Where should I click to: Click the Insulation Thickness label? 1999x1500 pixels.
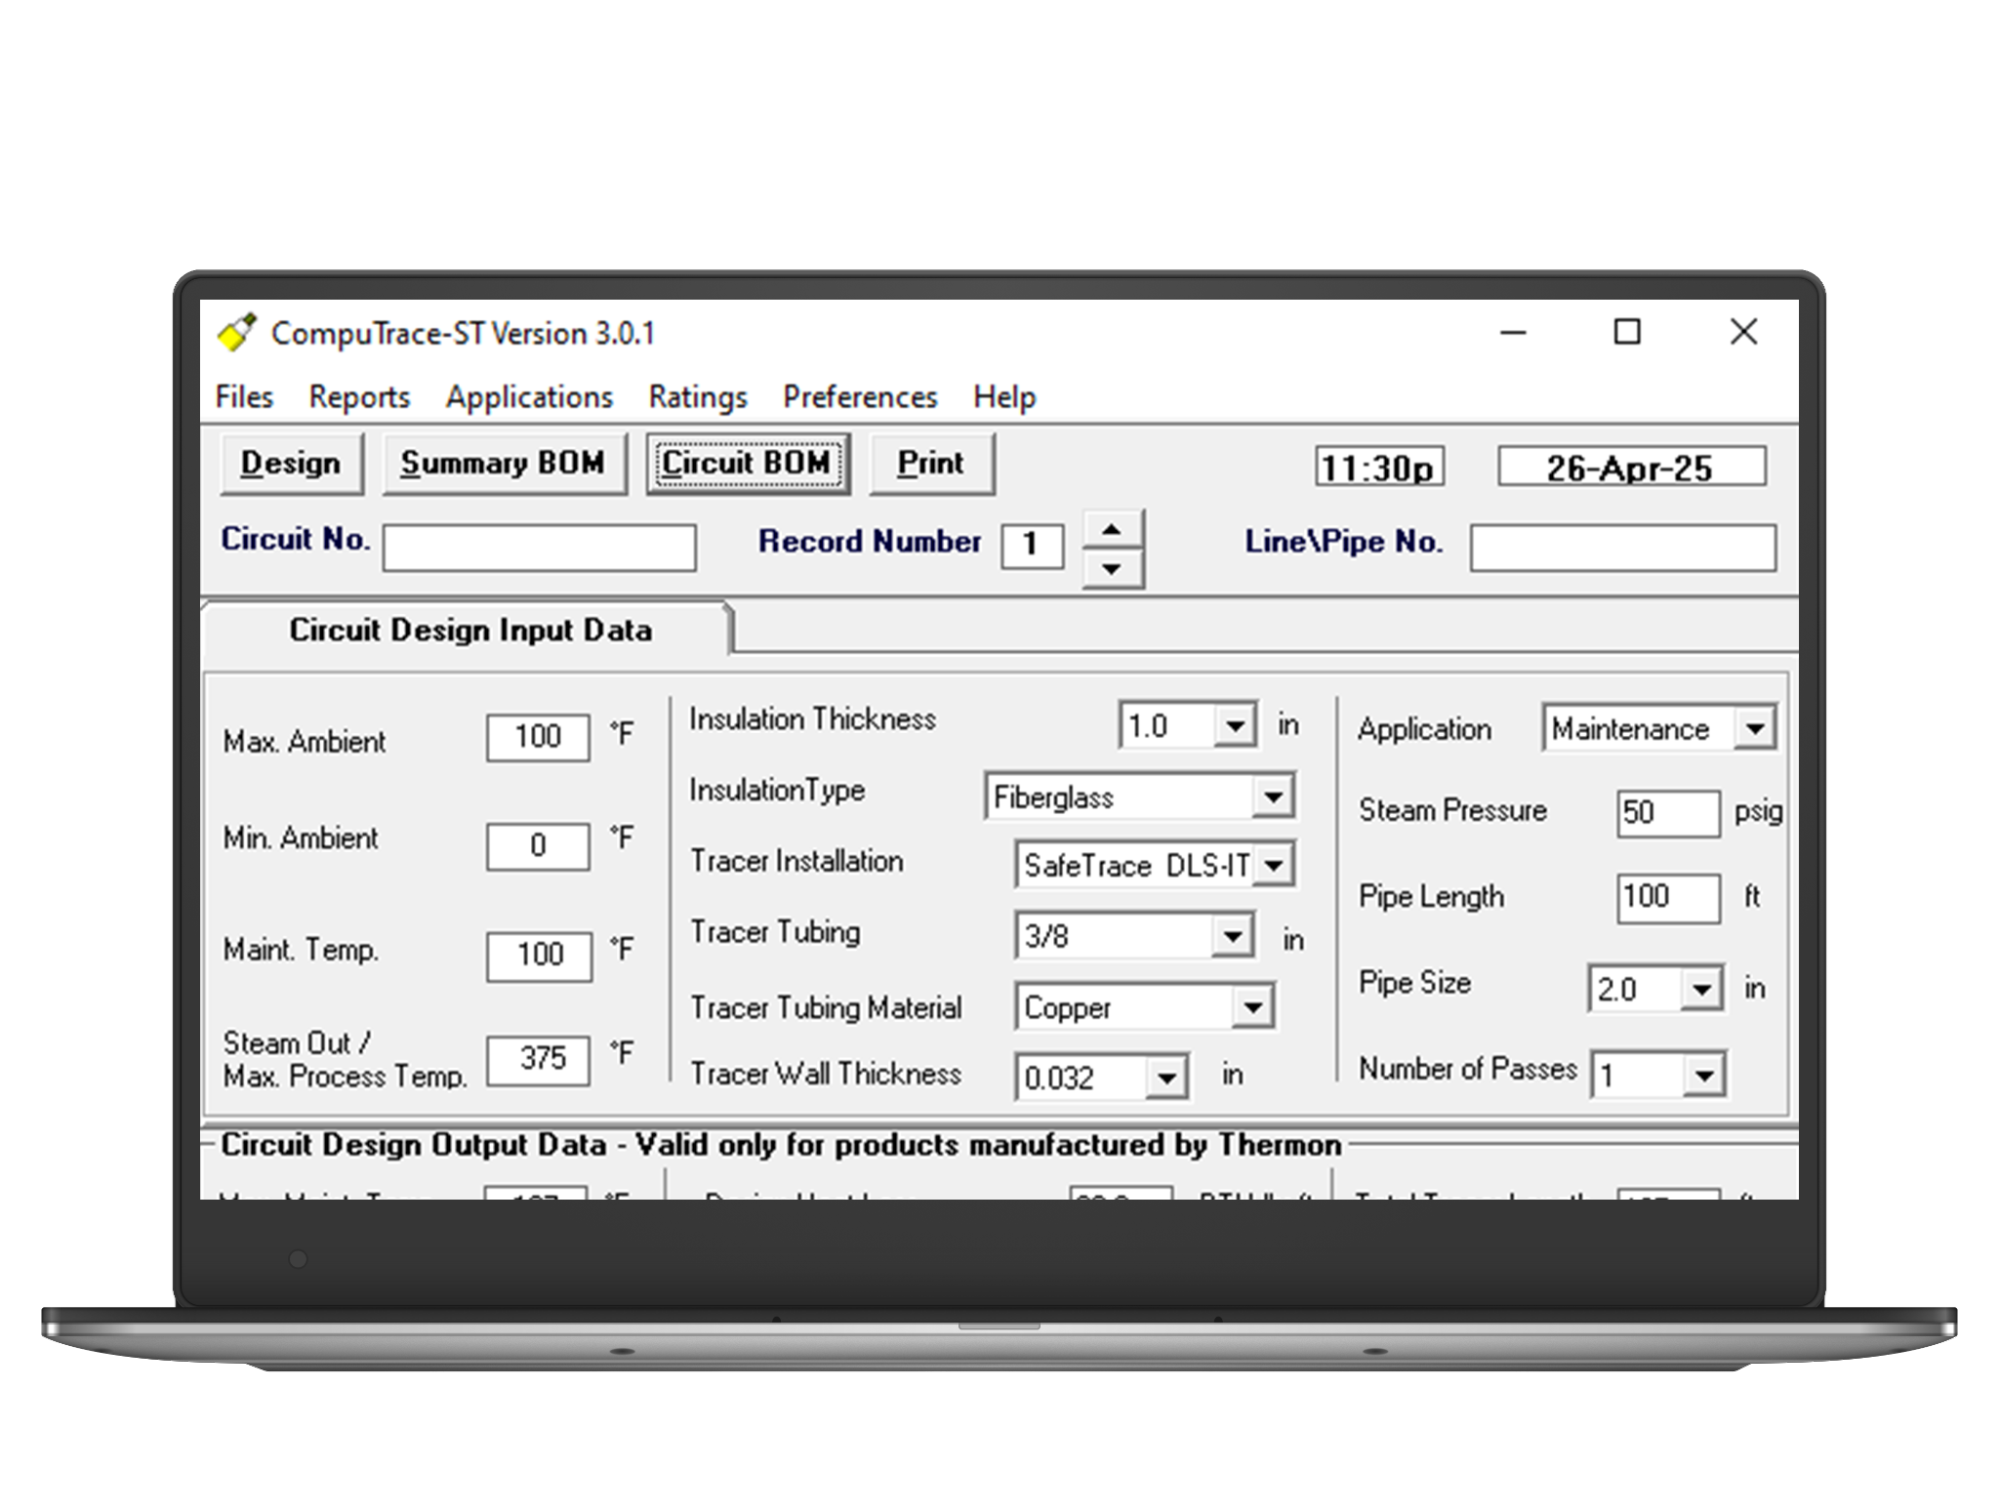[x=812, y=719]
